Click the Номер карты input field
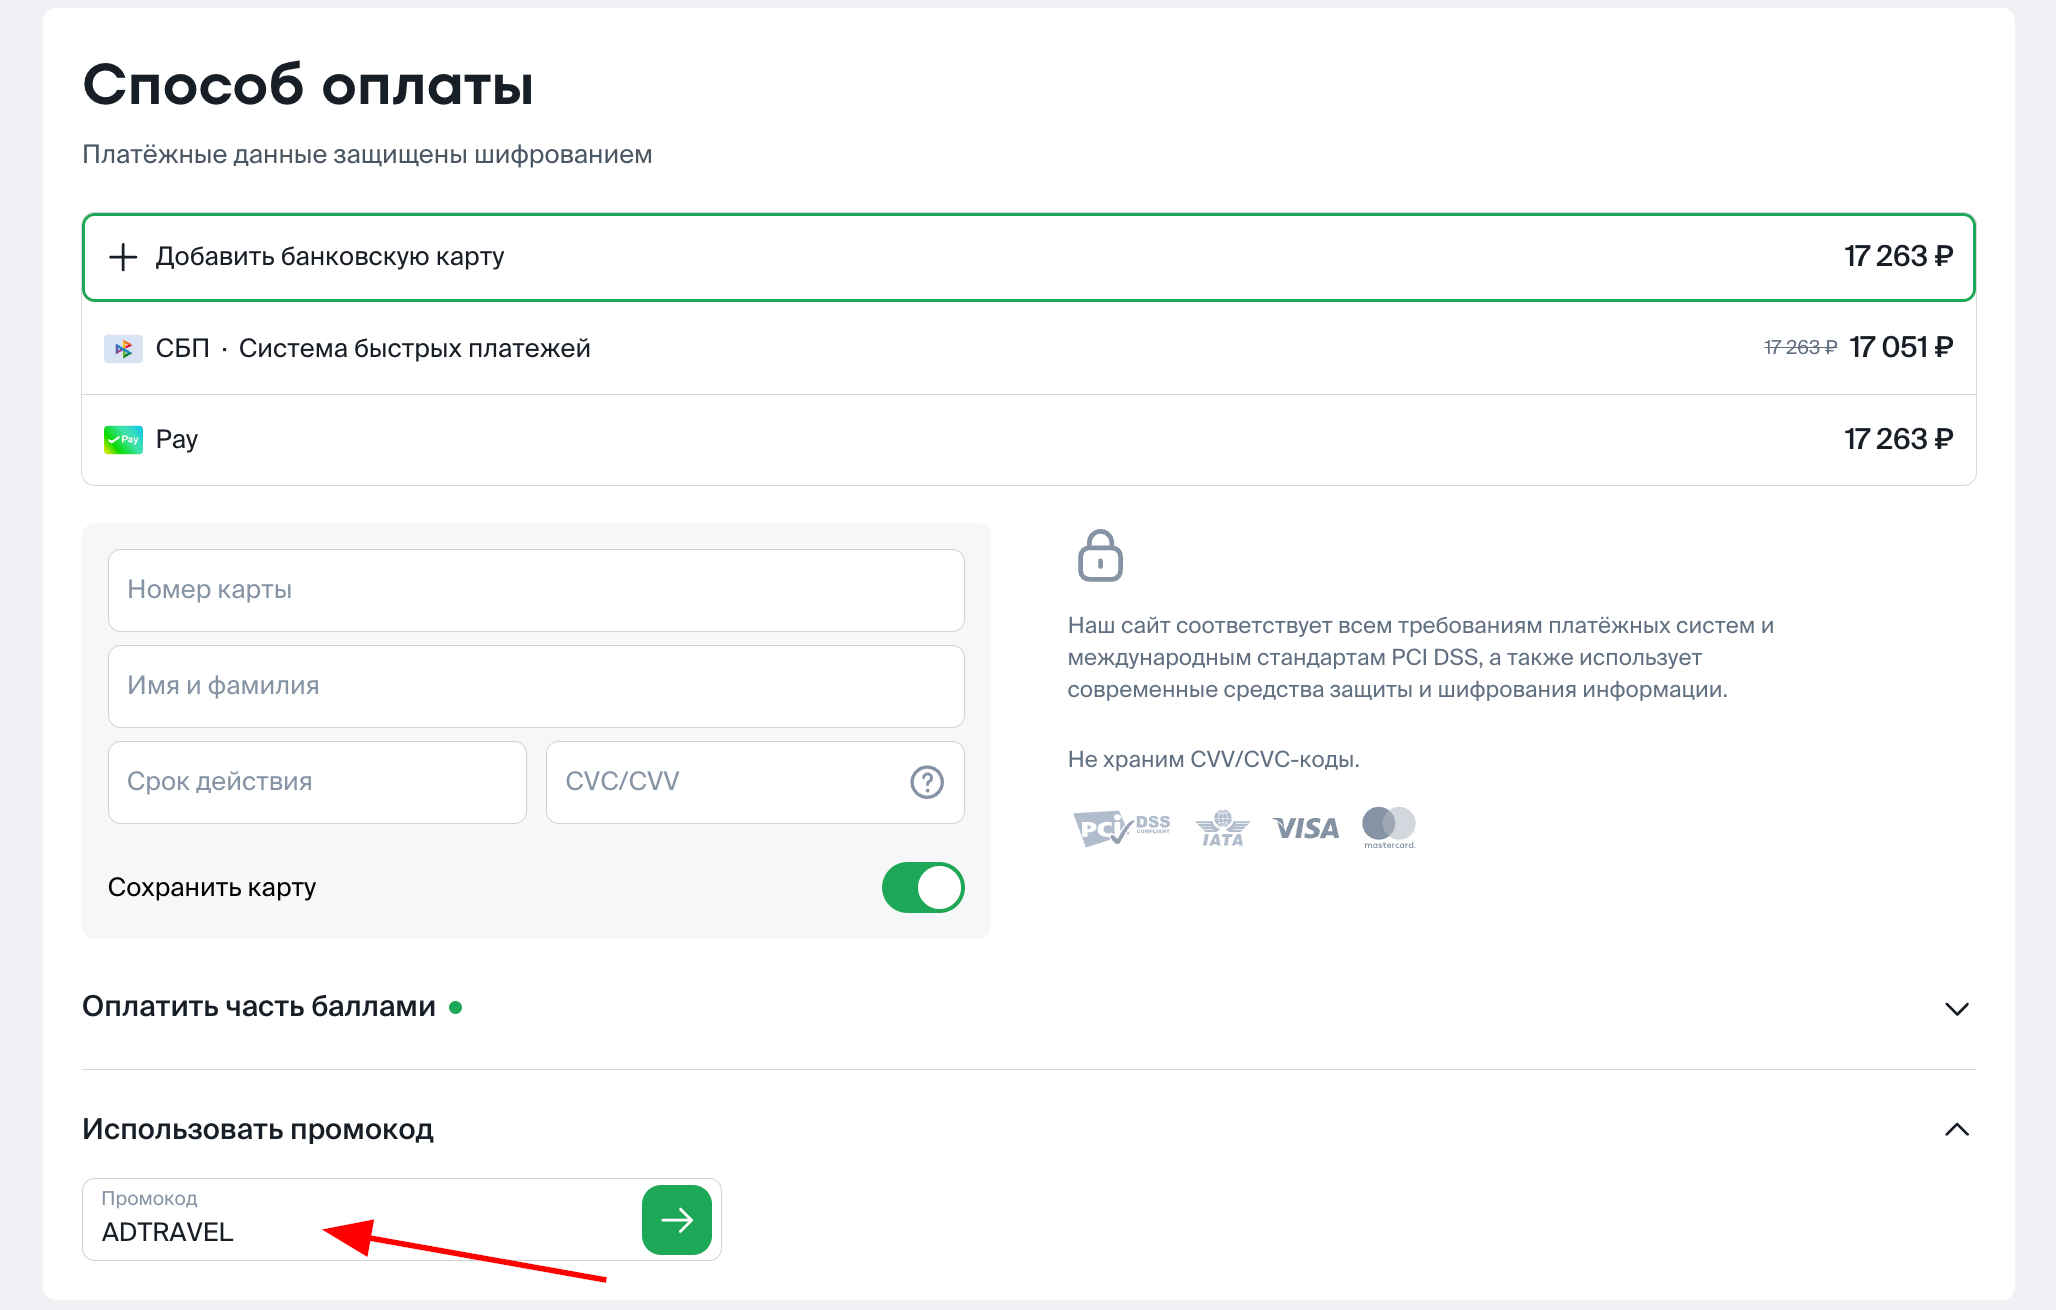 [536, 590]
